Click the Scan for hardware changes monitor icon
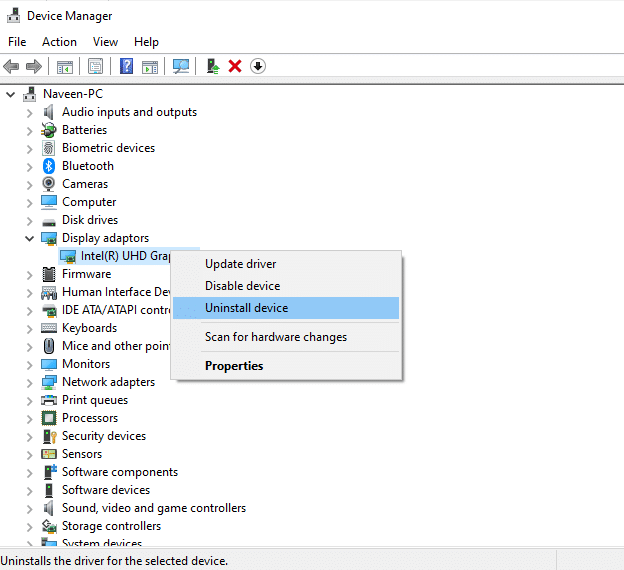Screen dimensions: 624x570 click(x=181, y=66)
